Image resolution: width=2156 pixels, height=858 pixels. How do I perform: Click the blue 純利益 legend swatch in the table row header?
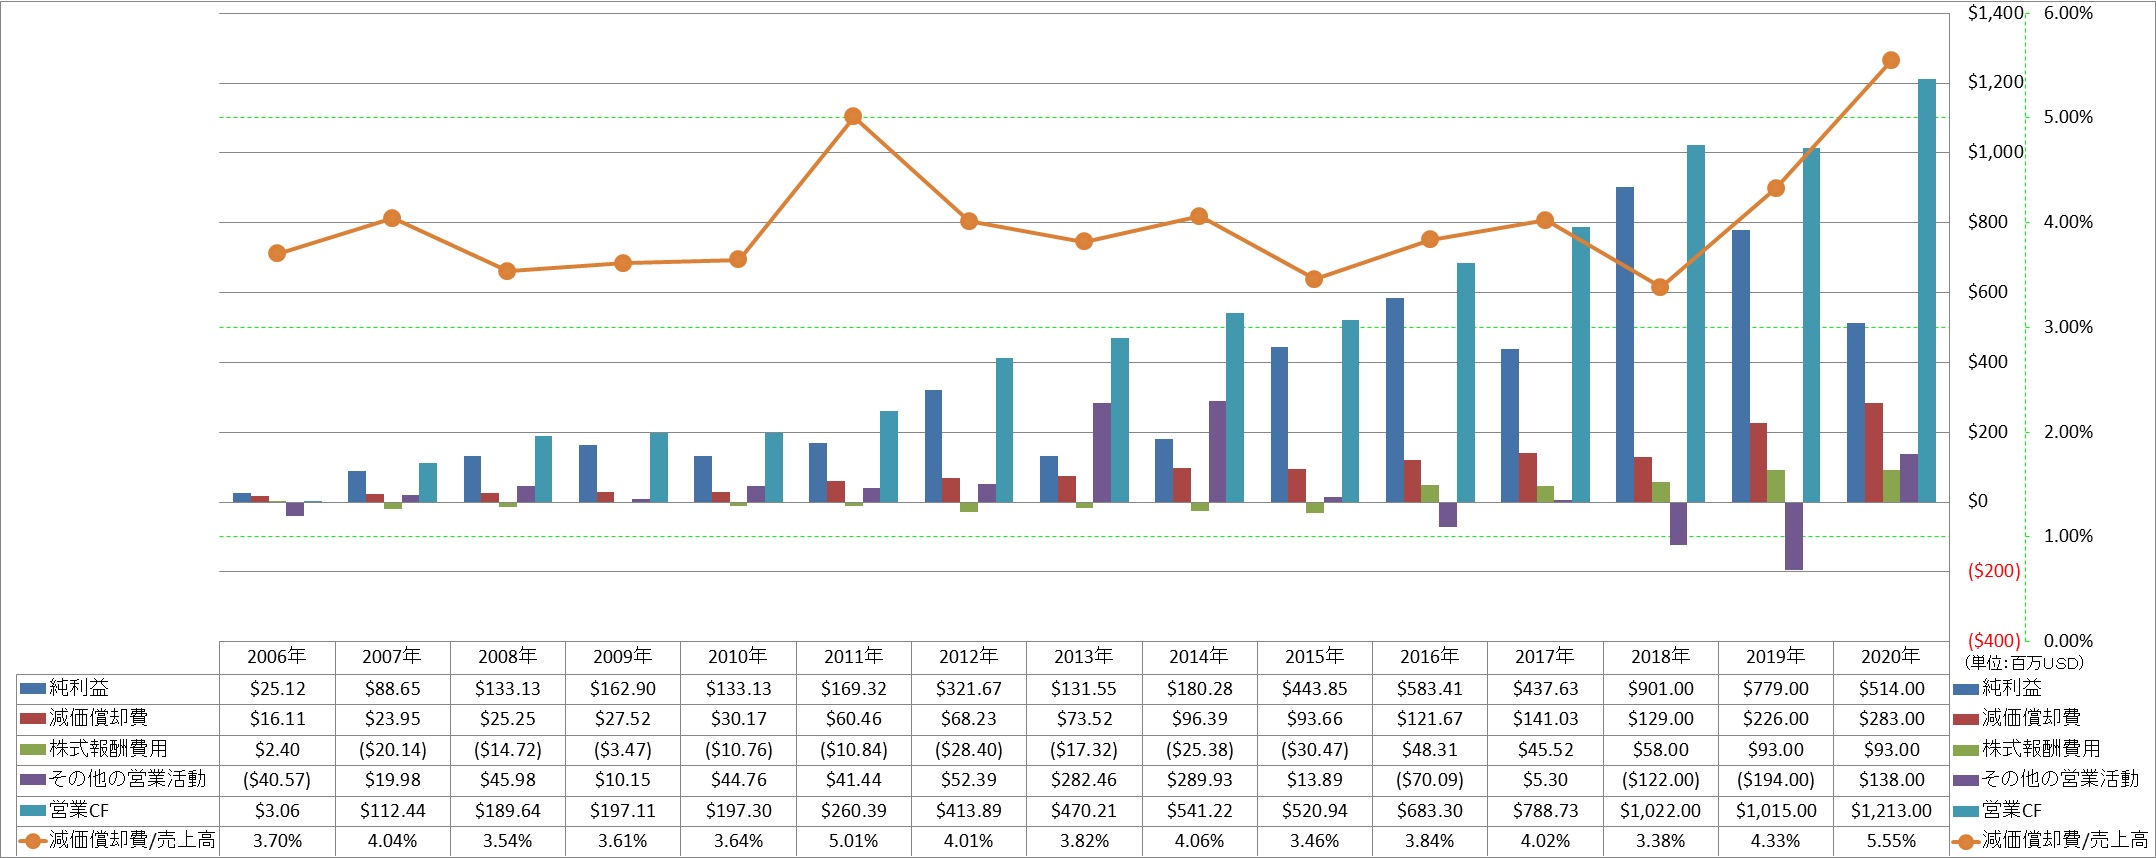(33, 689)
